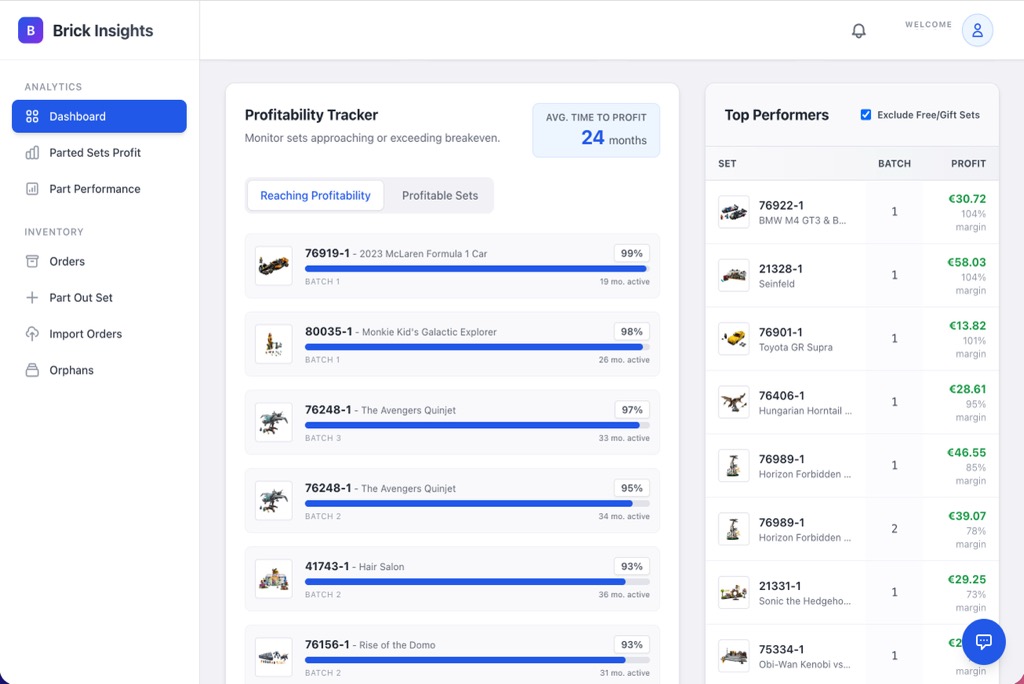Open the user account menu

click(976, 30)
